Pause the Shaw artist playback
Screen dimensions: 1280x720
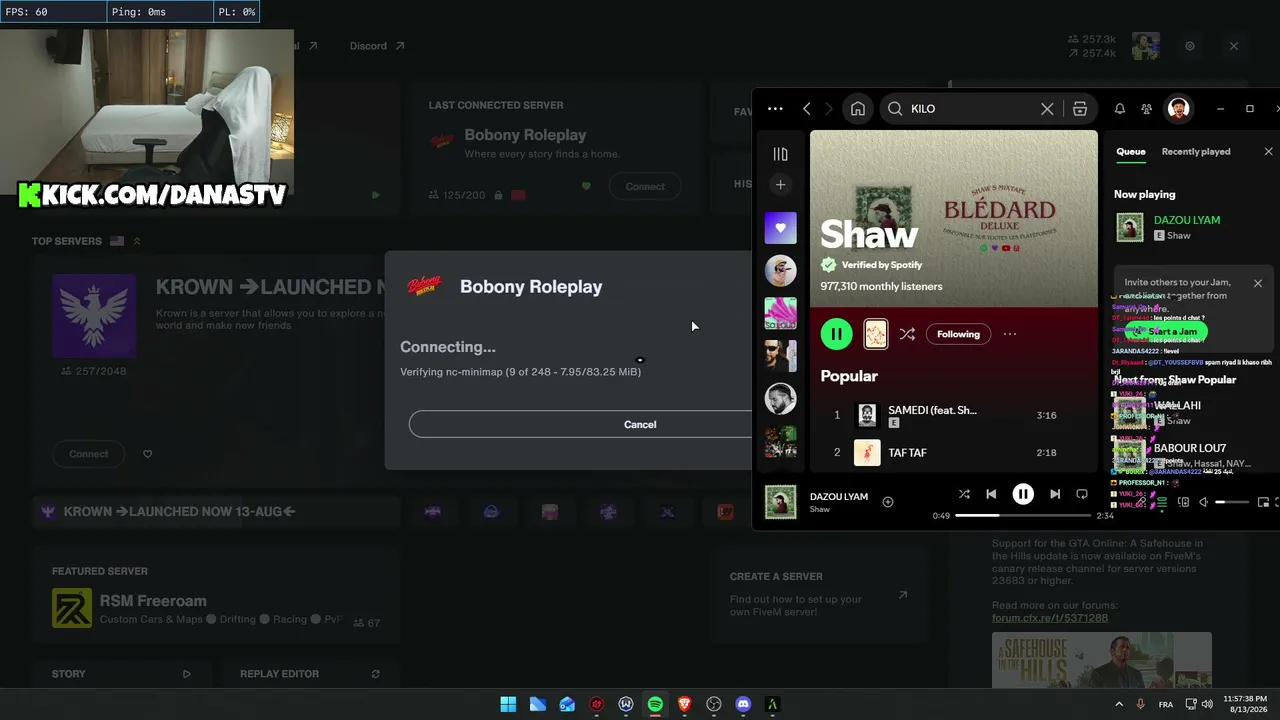coord(837,334)
